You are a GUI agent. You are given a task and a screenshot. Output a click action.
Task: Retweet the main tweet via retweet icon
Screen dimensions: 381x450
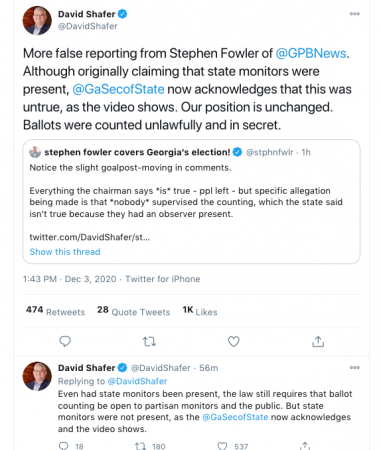point(149,341)
